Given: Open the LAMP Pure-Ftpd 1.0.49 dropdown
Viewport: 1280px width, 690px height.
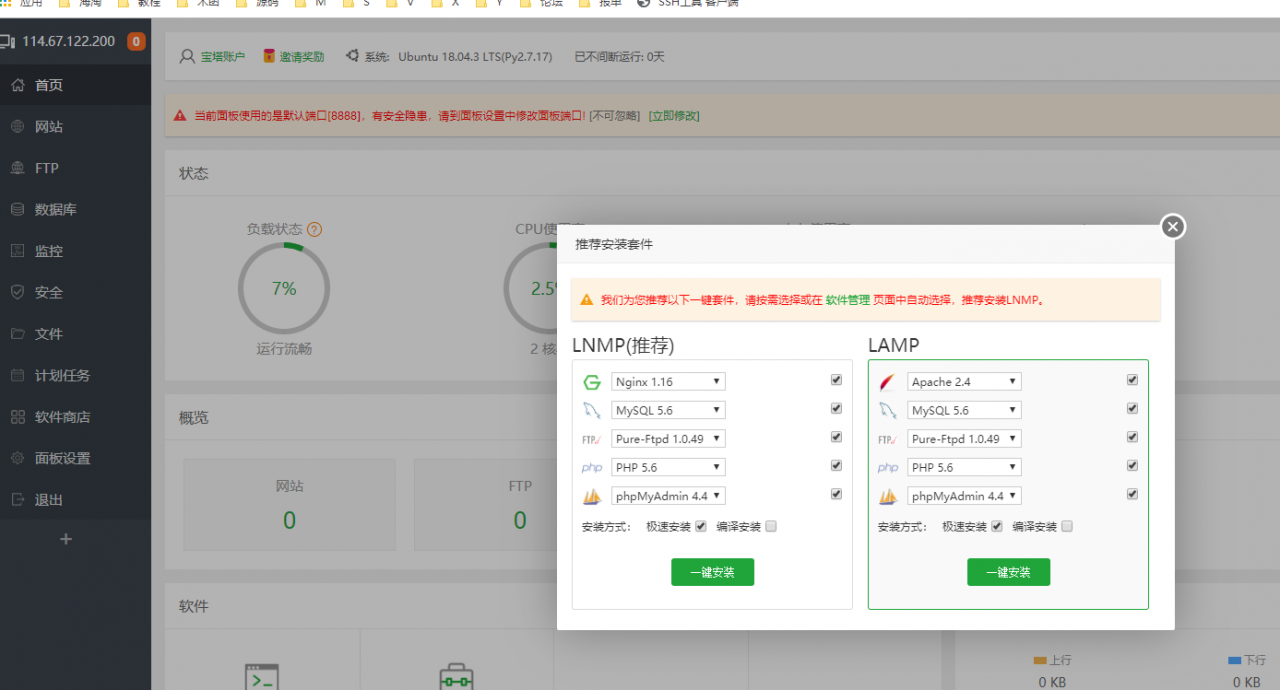Looking at the screenshot, I should 965,439.
